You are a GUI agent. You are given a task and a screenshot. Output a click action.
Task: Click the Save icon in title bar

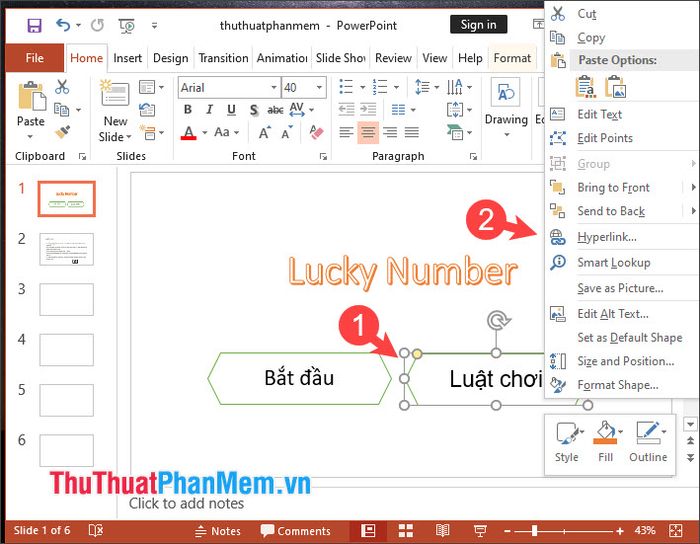pos(35,25)
